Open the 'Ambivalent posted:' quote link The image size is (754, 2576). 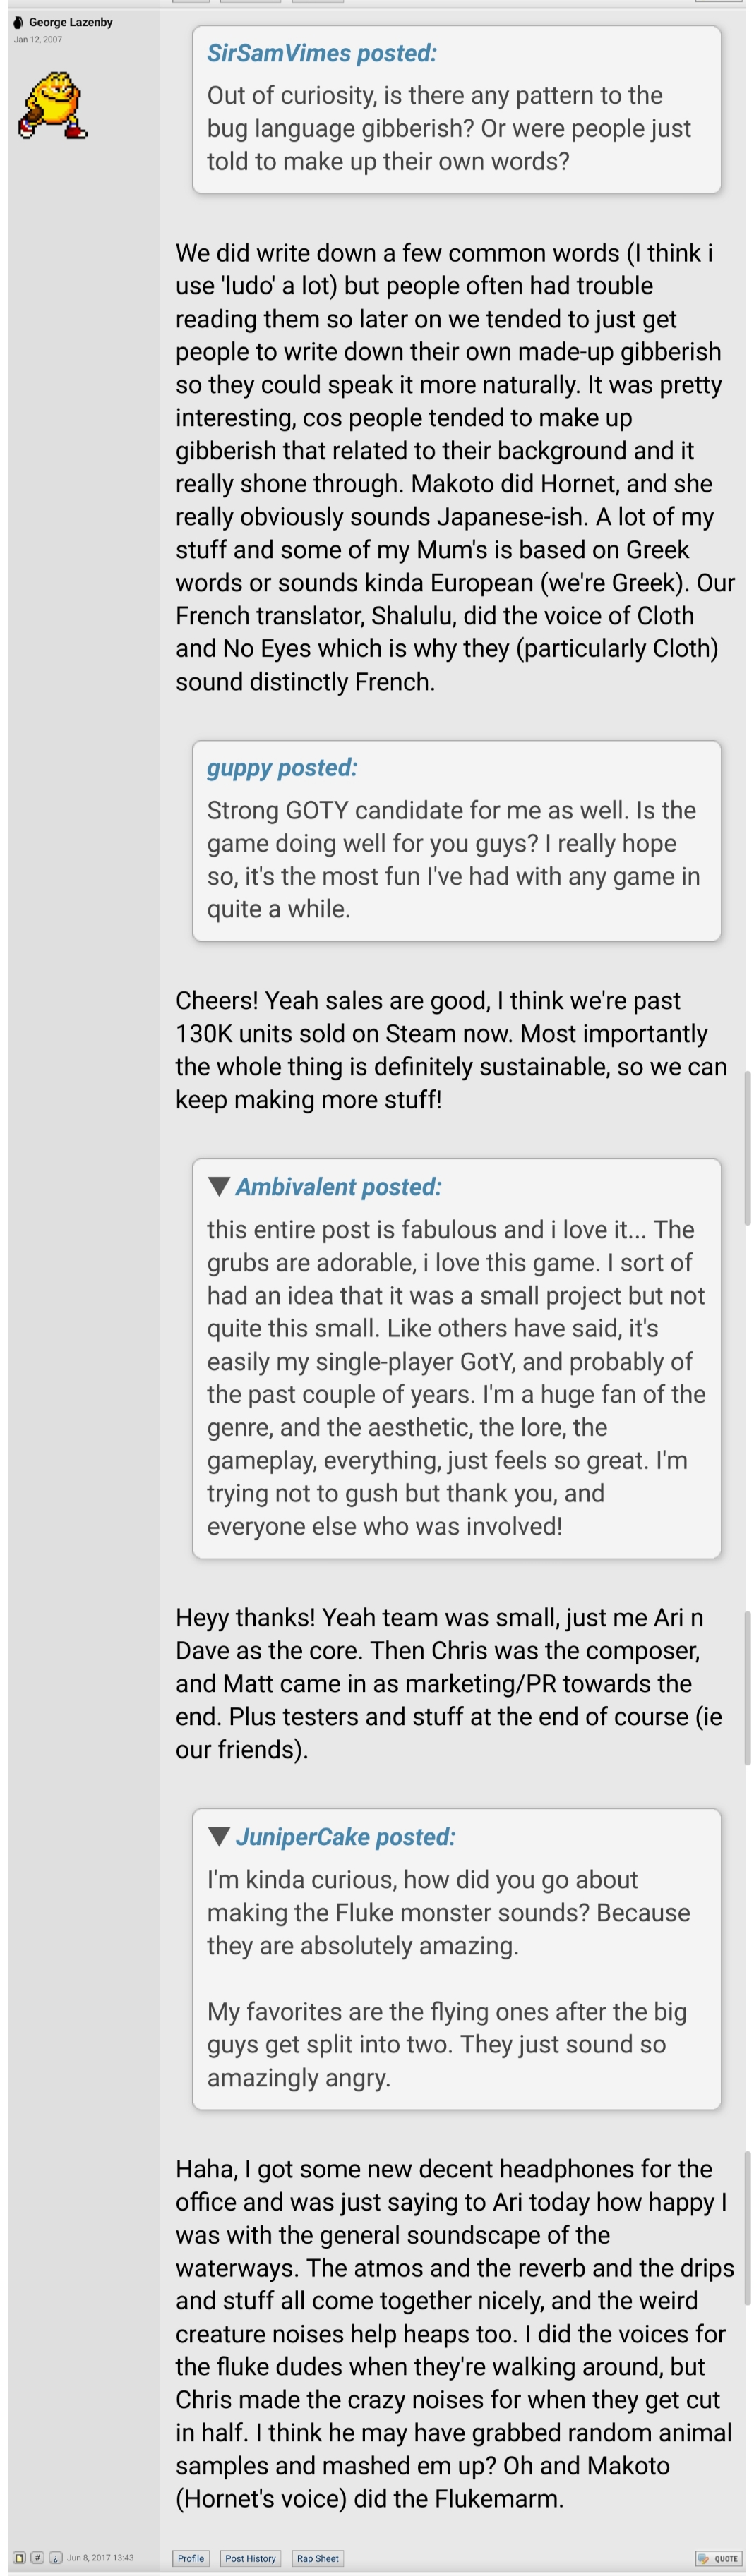point(338,1187)
